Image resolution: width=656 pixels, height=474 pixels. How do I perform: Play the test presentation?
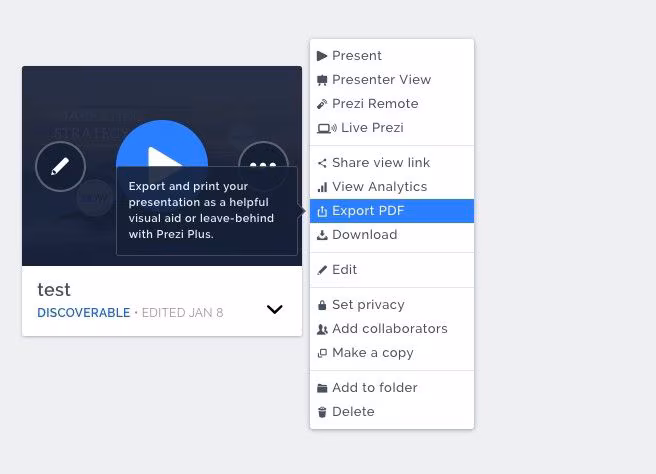161,150
